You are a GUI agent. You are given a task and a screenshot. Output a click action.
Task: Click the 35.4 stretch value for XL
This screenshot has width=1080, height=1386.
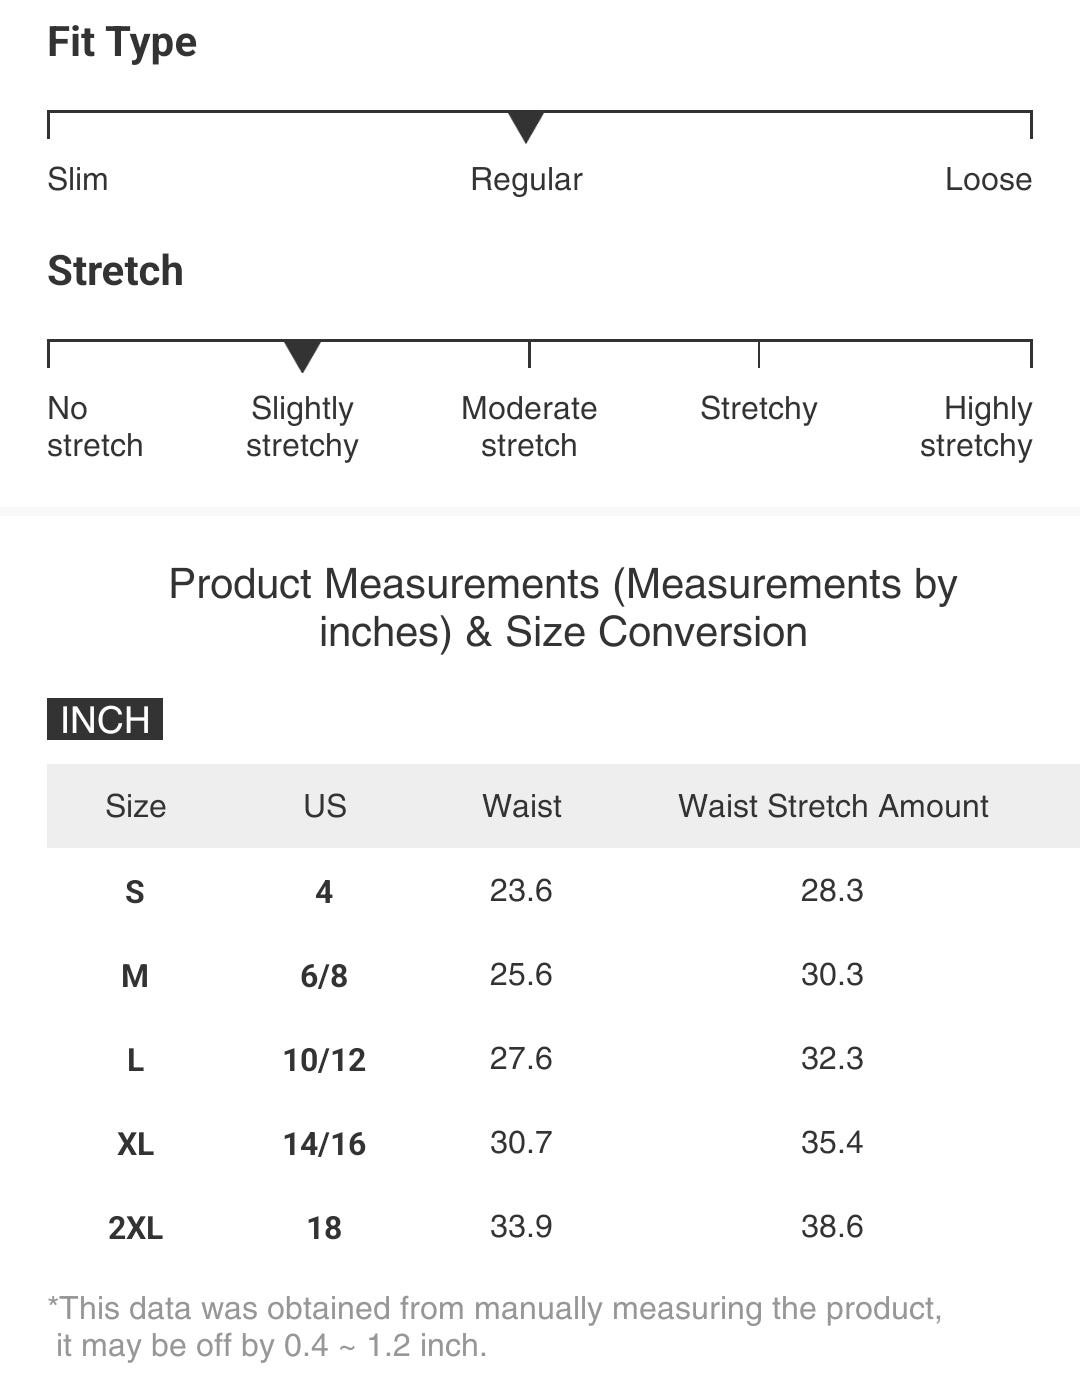pos(832,1143)
